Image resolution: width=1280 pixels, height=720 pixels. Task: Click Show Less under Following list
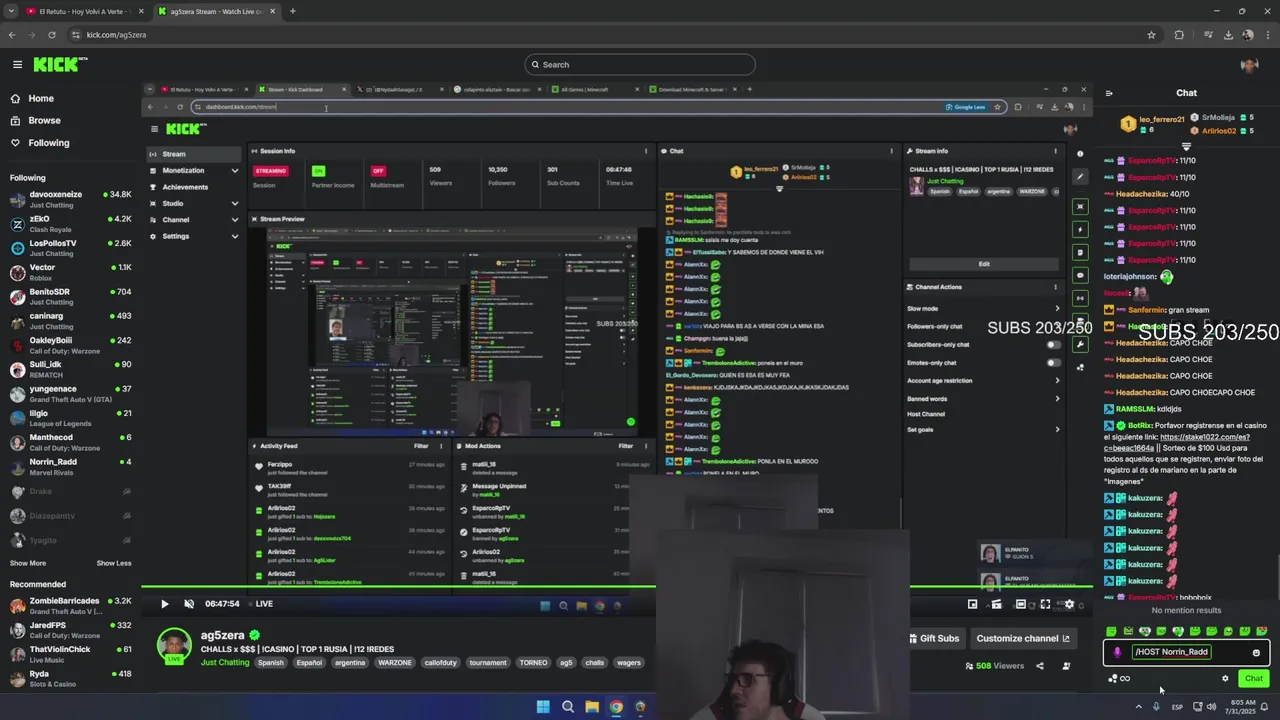pos(114,563)
